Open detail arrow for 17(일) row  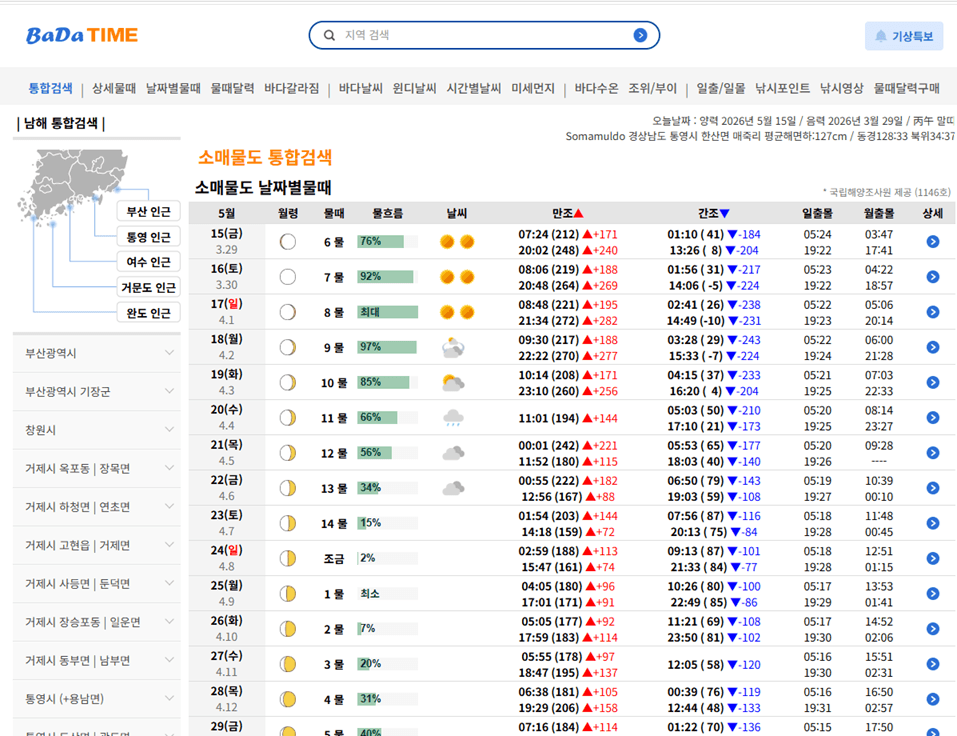[x=933, y=312]
